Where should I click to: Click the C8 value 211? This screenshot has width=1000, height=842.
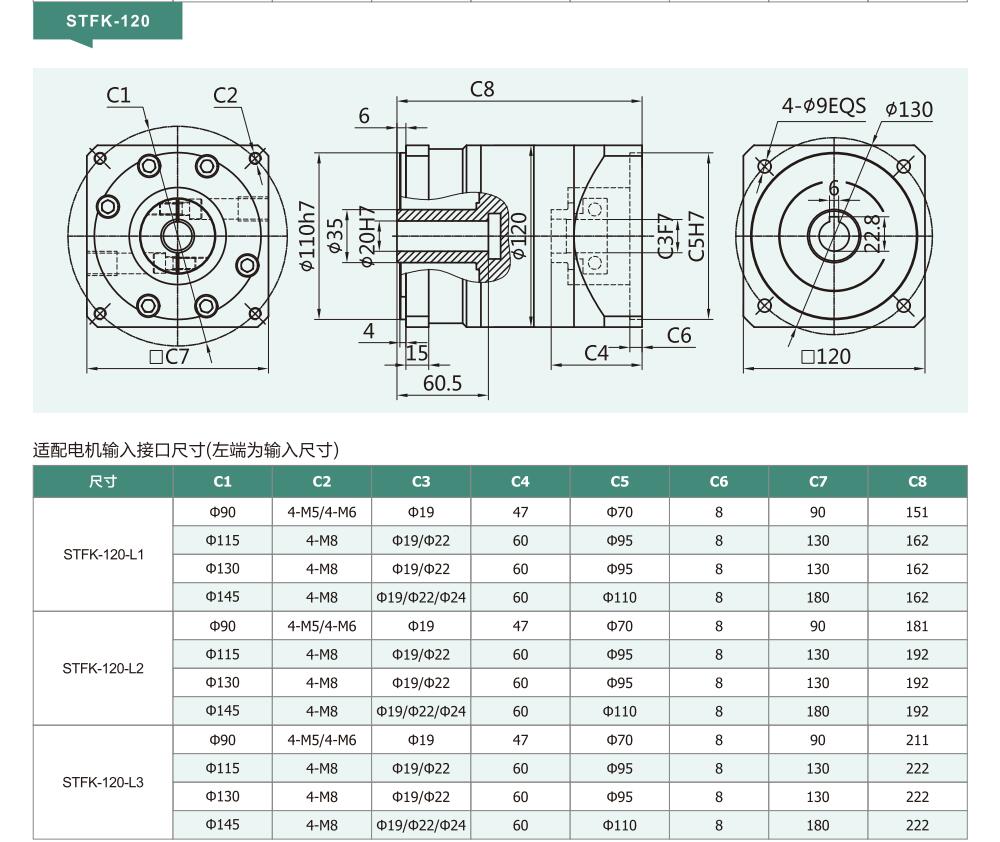click(917, 740)
